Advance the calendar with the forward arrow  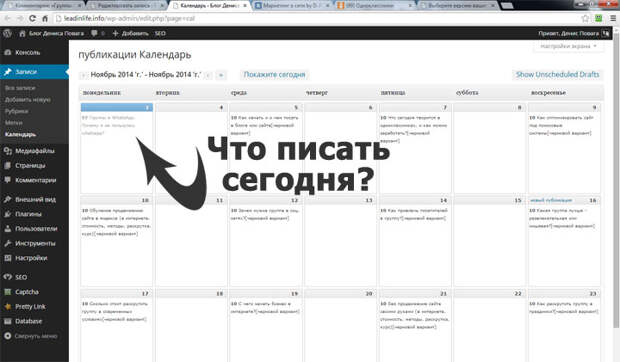click(221, 75)
